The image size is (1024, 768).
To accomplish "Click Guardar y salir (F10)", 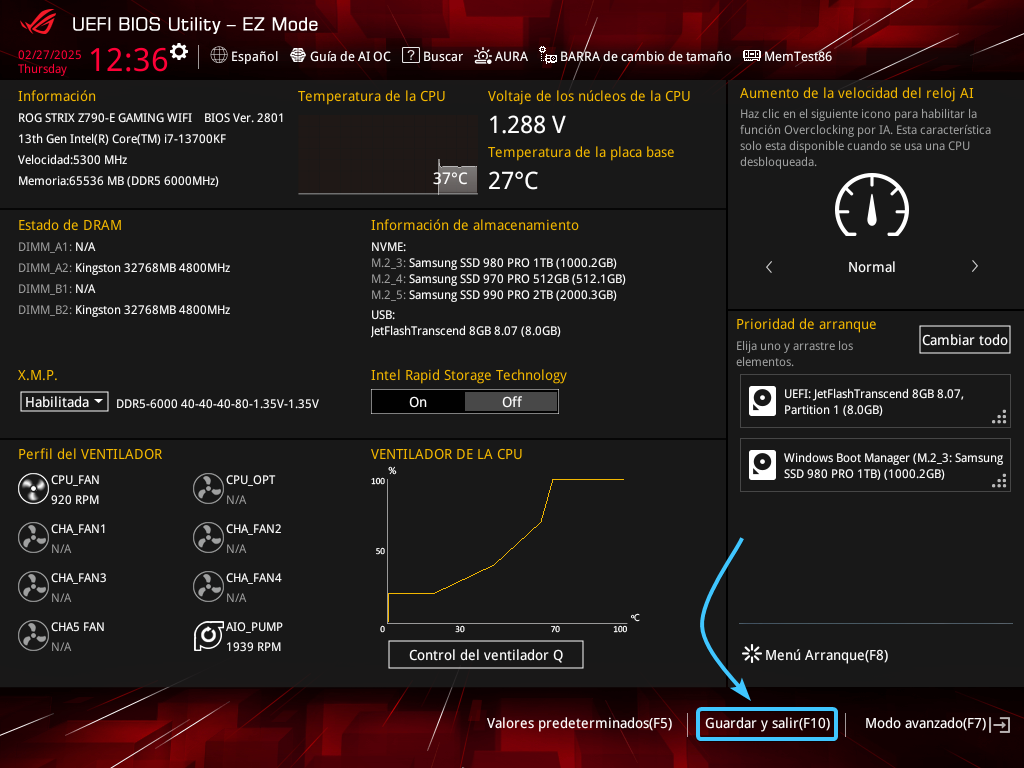I will click(767, 724).
